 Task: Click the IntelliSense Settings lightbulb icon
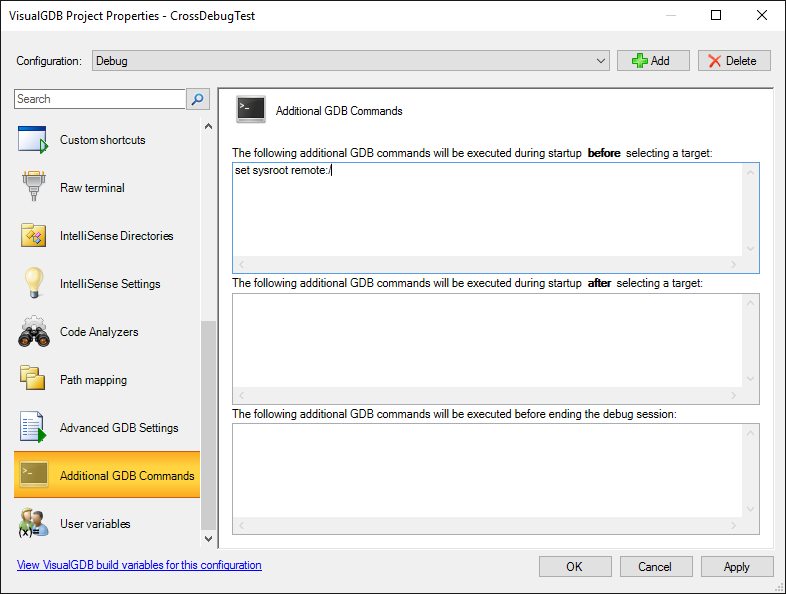click(33, 283)
